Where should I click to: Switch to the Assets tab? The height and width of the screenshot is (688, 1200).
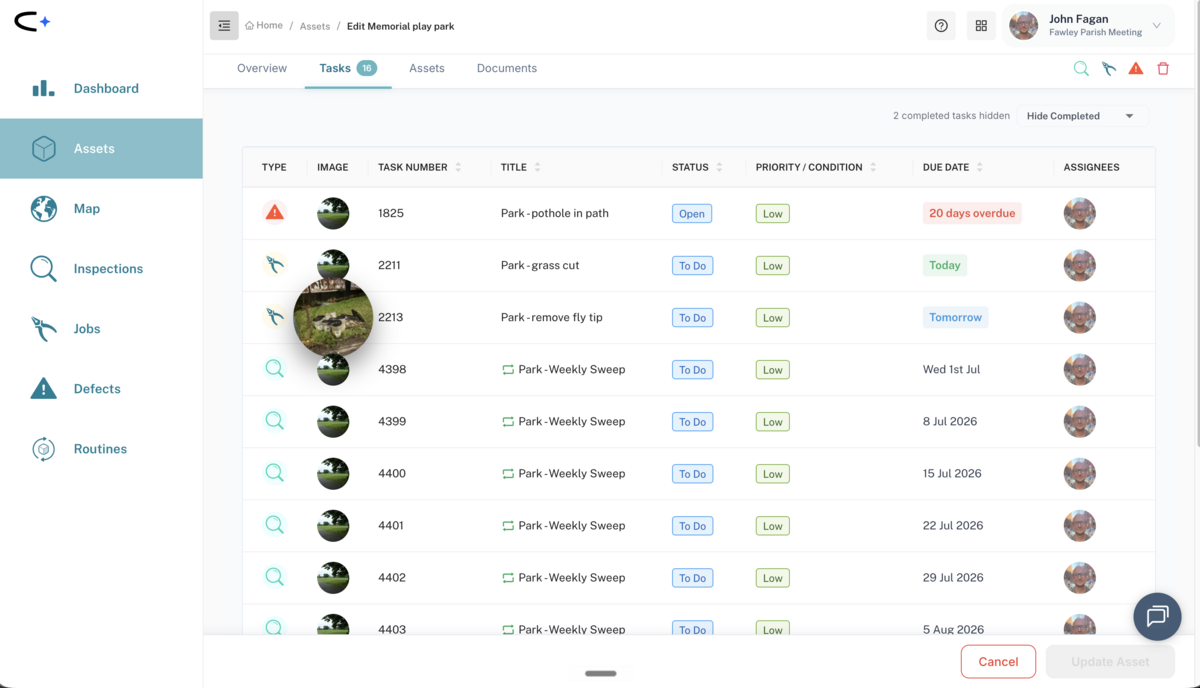click(x=427, y=68)
